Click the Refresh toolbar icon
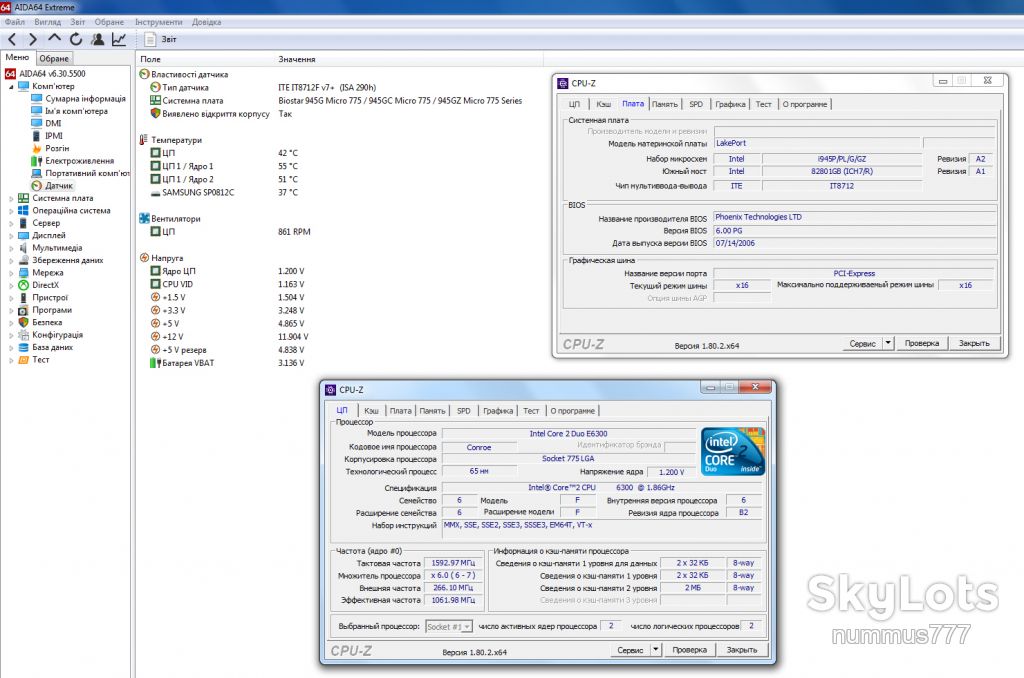Screen dimensions: 1024x678 76,39
